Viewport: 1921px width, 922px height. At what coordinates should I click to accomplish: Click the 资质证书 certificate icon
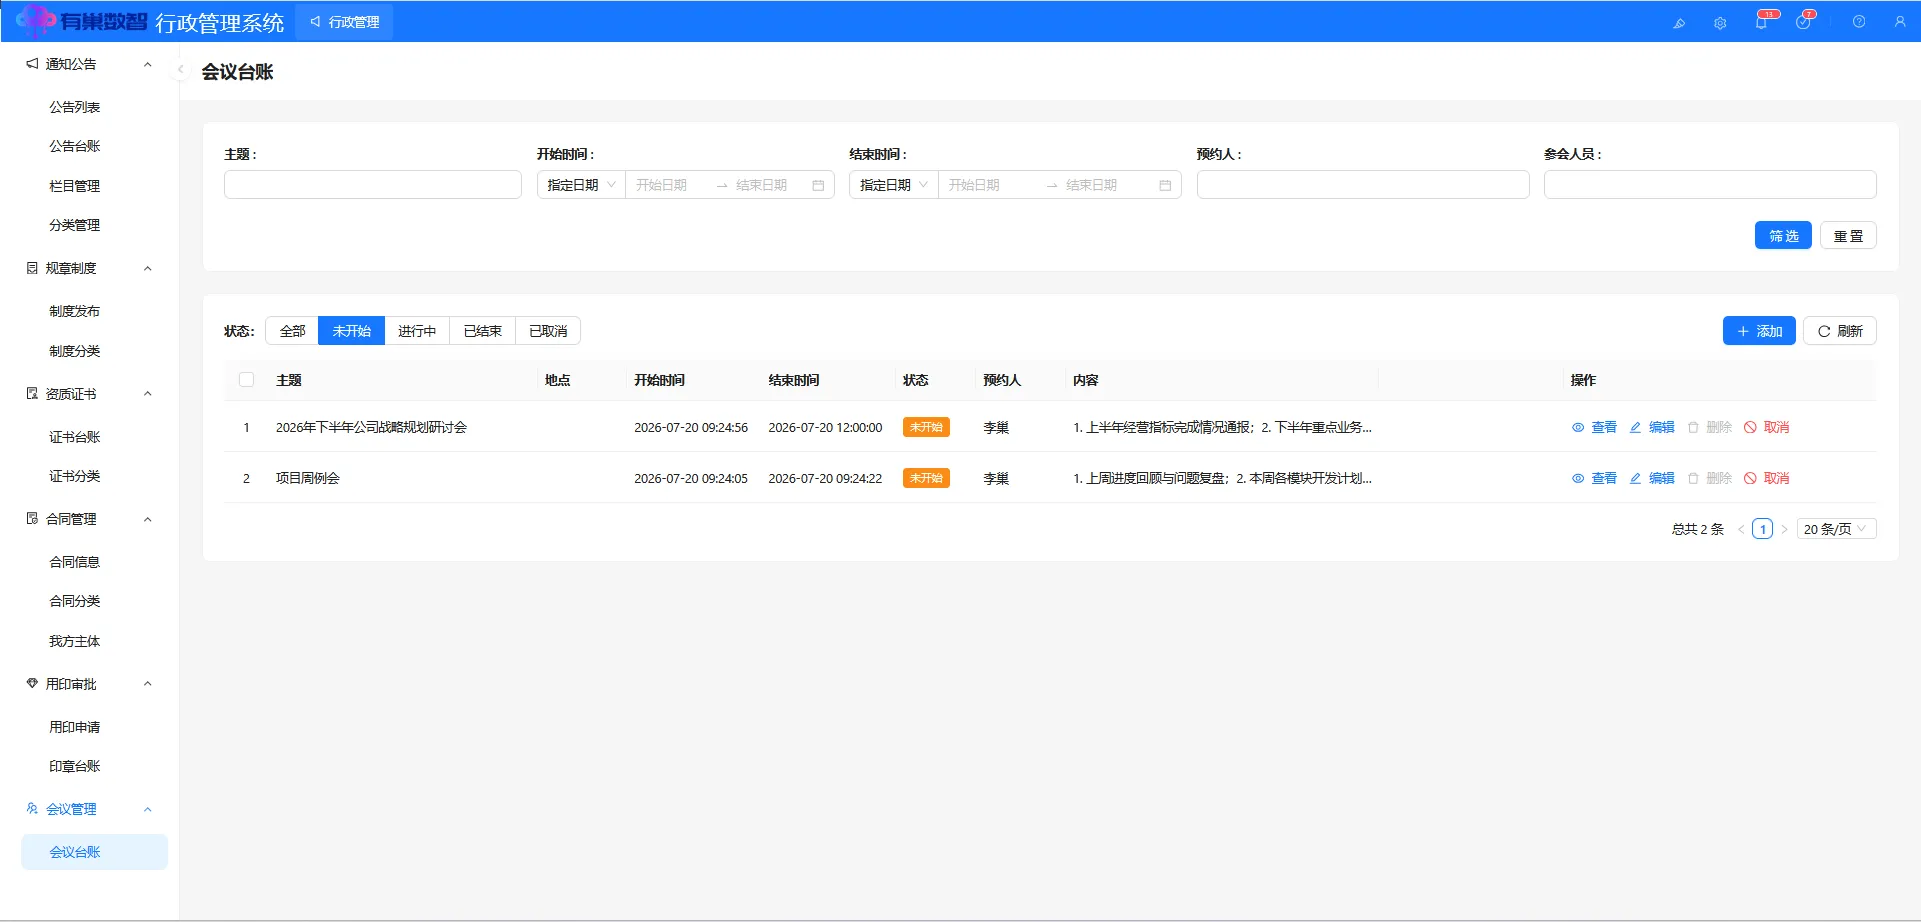32,394
